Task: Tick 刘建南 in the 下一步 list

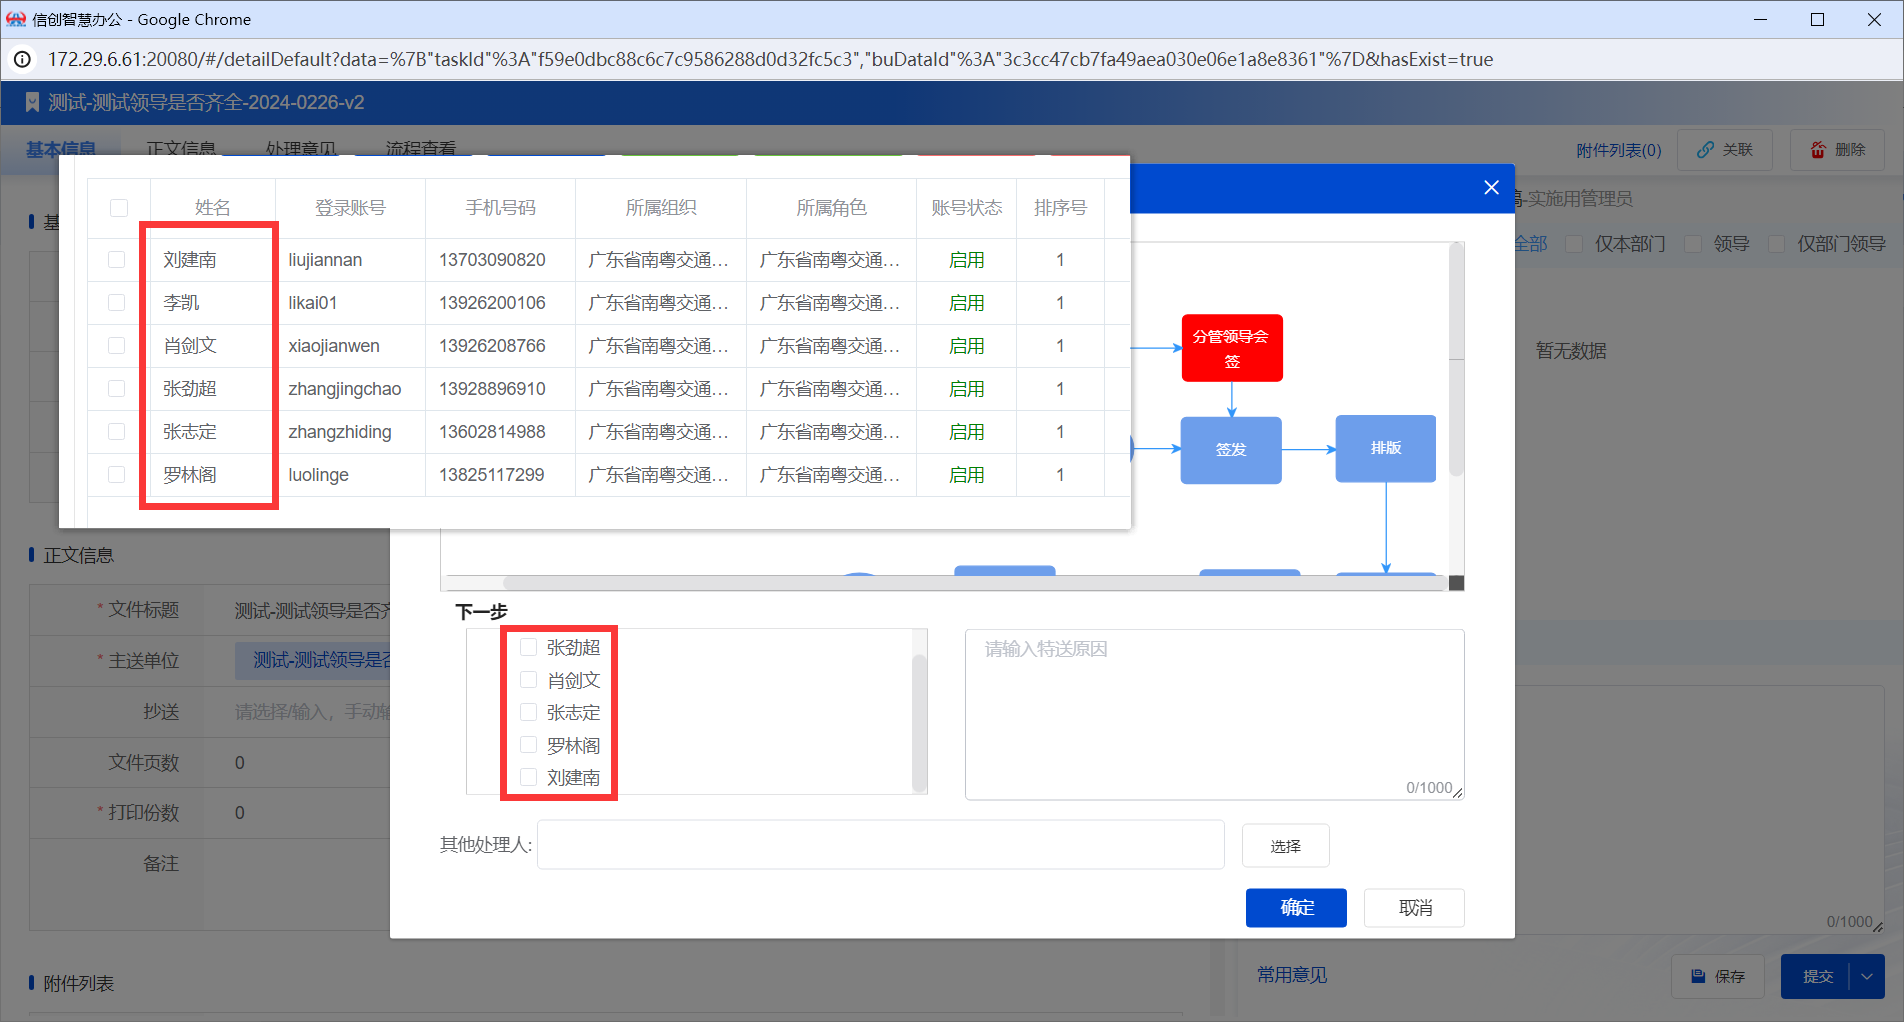Action: tap(529, 777)
